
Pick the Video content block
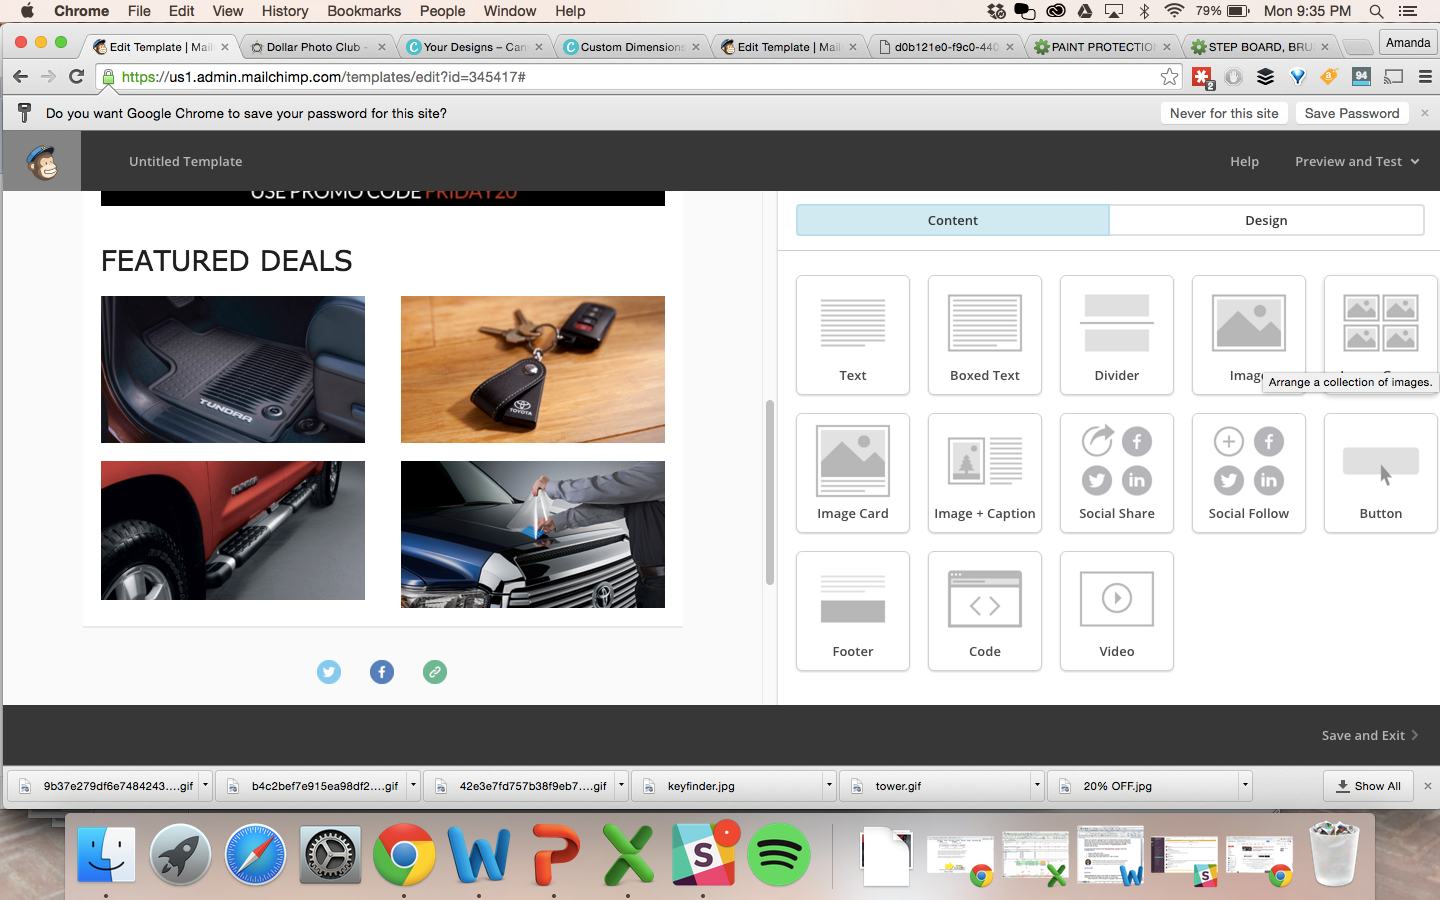[1116, 611]
